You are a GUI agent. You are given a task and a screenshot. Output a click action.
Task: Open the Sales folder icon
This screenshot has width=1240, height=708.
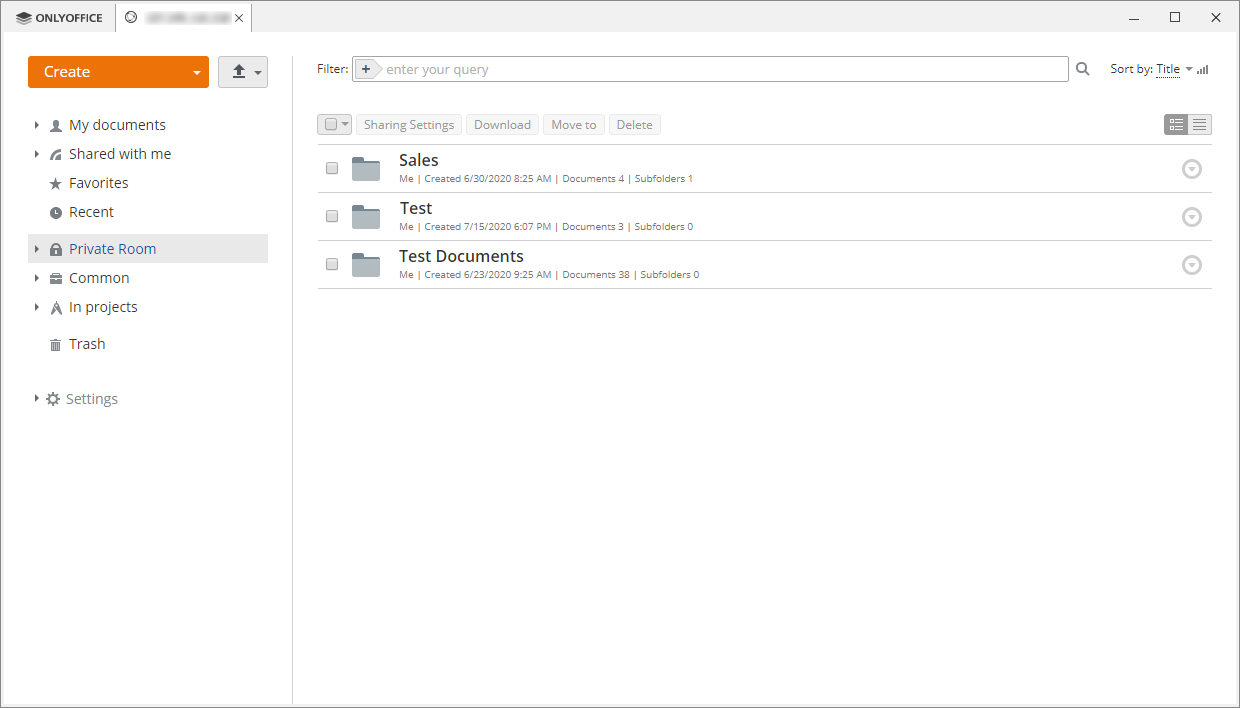coord(366,169)
